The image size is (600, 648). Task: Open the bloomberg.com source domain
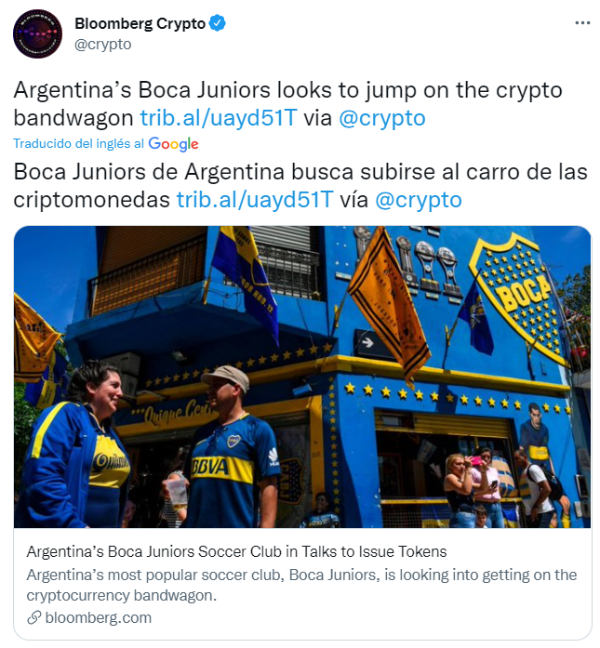pos(98,618)
